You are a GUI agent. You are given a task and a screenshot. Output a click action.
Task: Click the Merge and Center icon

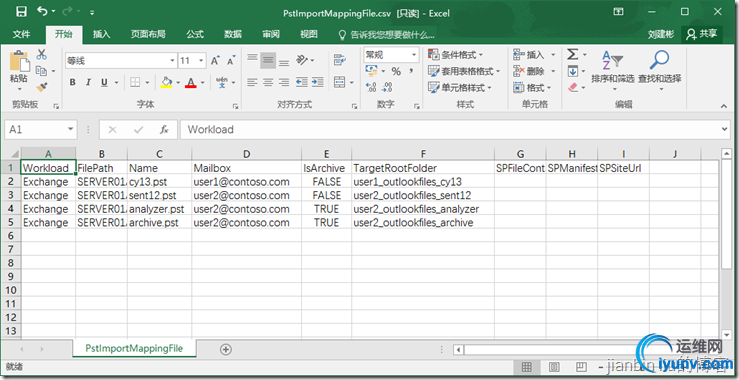tap(340, 82)
